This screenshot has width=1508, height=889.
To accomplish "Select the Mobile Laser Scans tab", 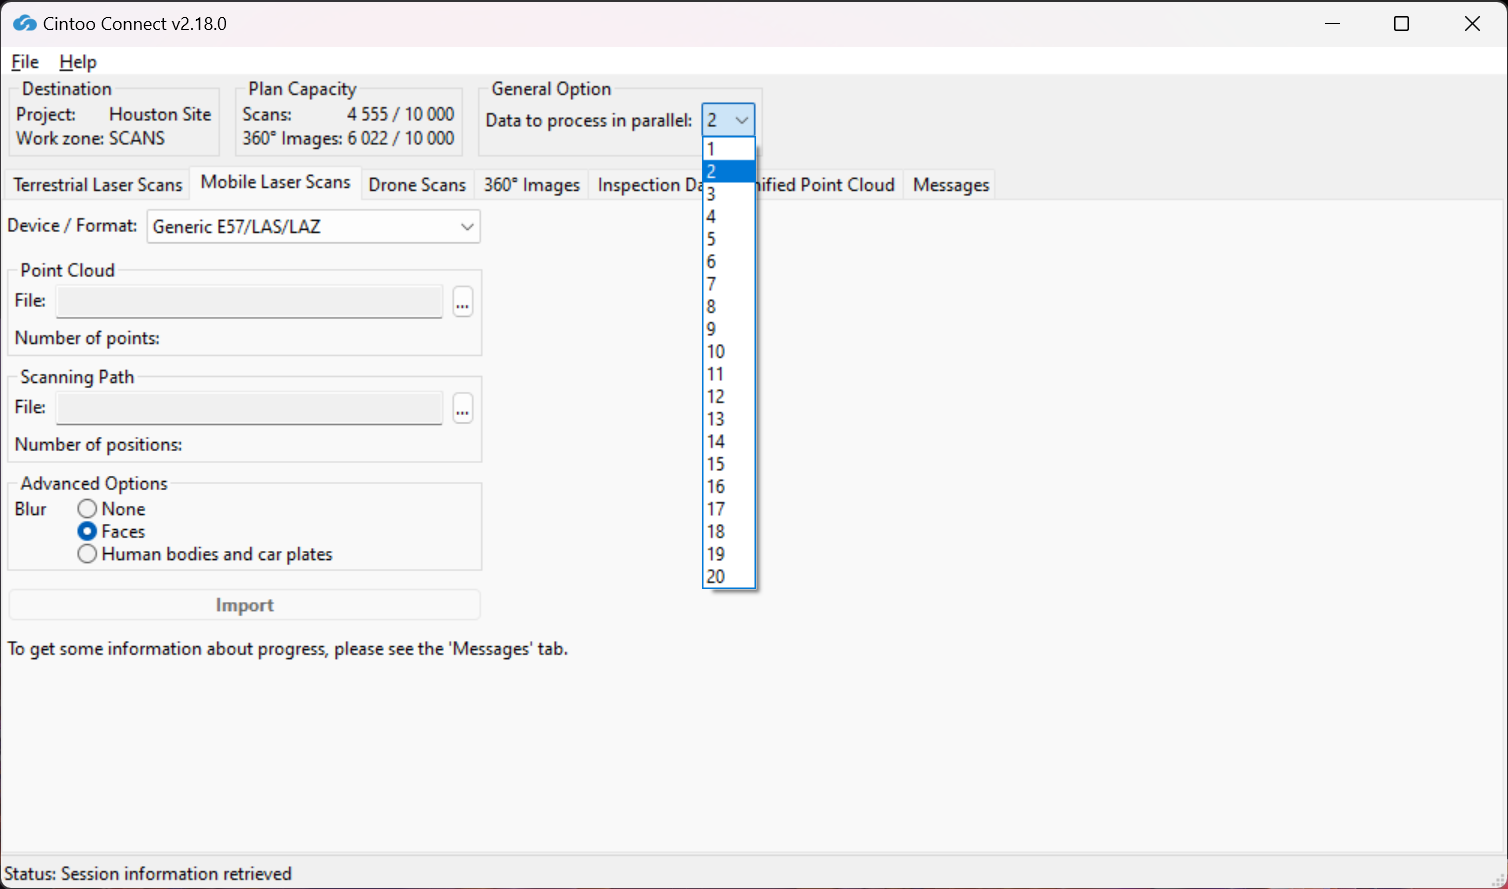I will (275, 182).
